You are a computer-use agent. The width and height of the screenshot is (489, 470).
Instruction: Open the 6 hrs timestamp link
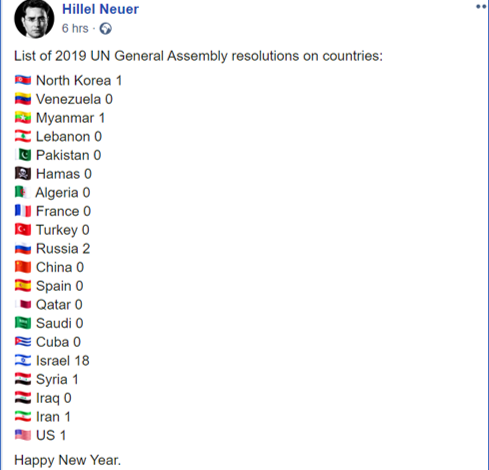pyautogui.click(x=75, y=28)
